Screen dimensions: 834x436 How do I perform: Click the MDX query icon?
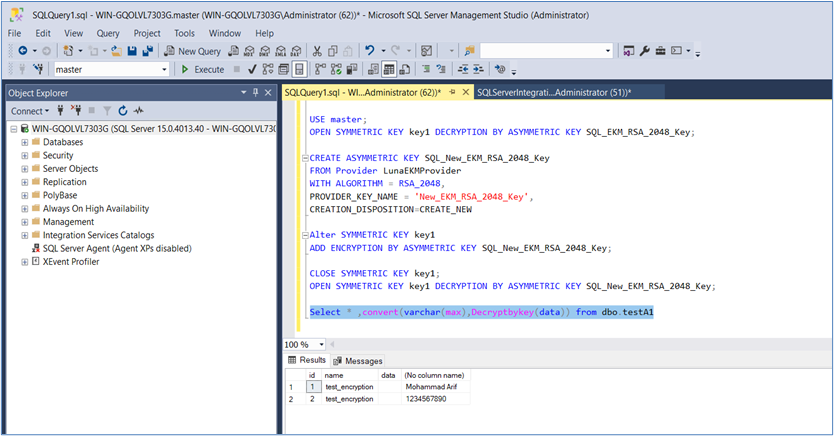click(x=249, y=51)
